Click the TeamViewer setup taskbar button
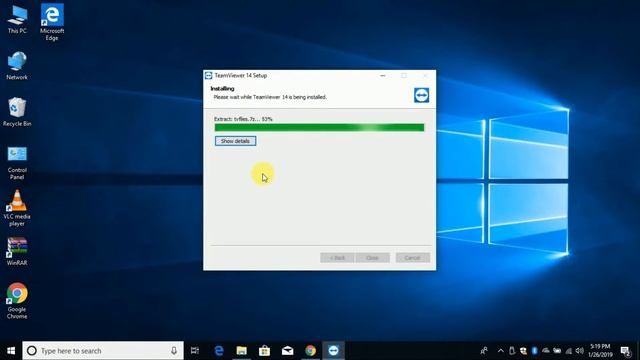The image size is (640, 360). click(x=333, y=351)
